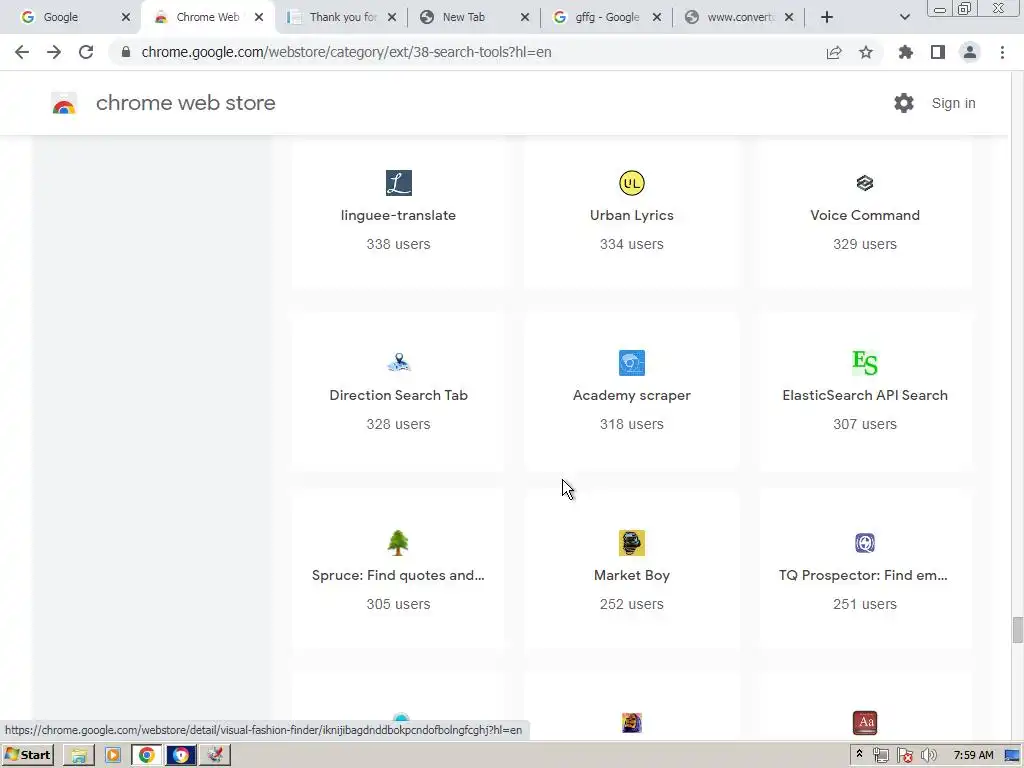Image resolution: width=1024 pixels, height=768 pixels.
Task: Open the Chrome profile avatar menu
Action: coord(970,52)
